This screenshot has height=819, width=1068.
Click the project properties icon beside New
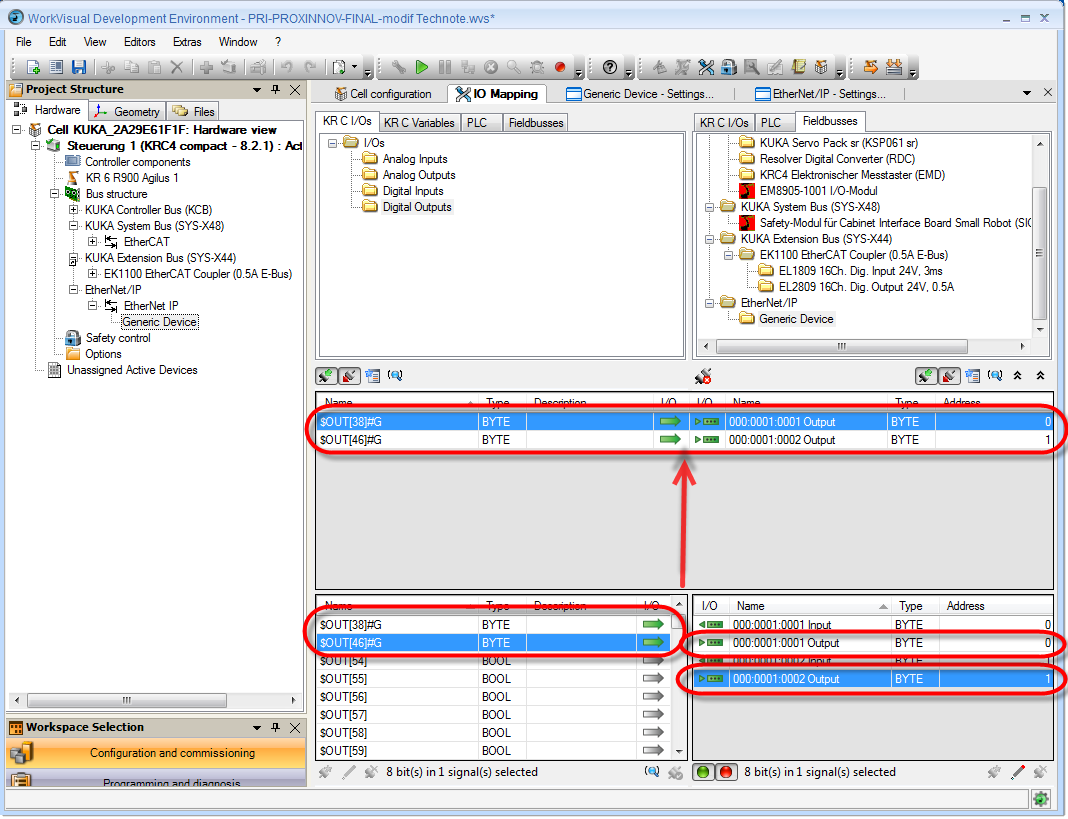57,67
